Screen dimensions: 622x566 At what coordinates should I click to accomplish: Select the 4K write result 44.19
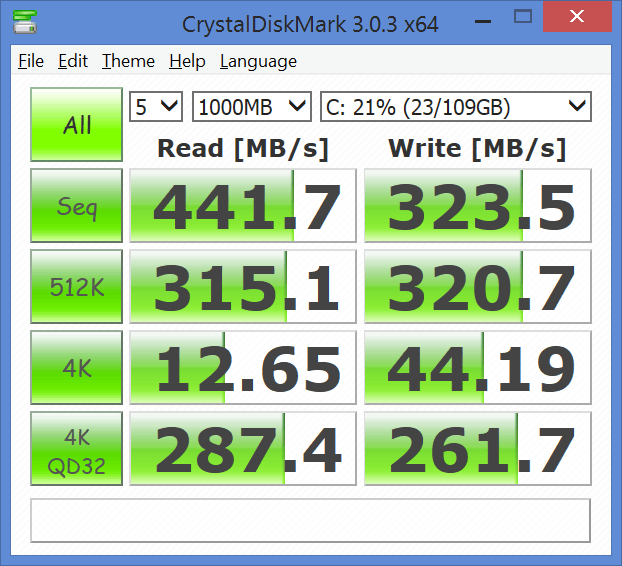coord(478,367)
